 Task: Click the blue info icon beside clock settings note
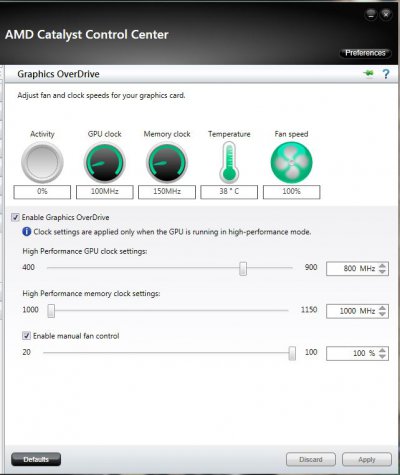[x=27, y=232]
